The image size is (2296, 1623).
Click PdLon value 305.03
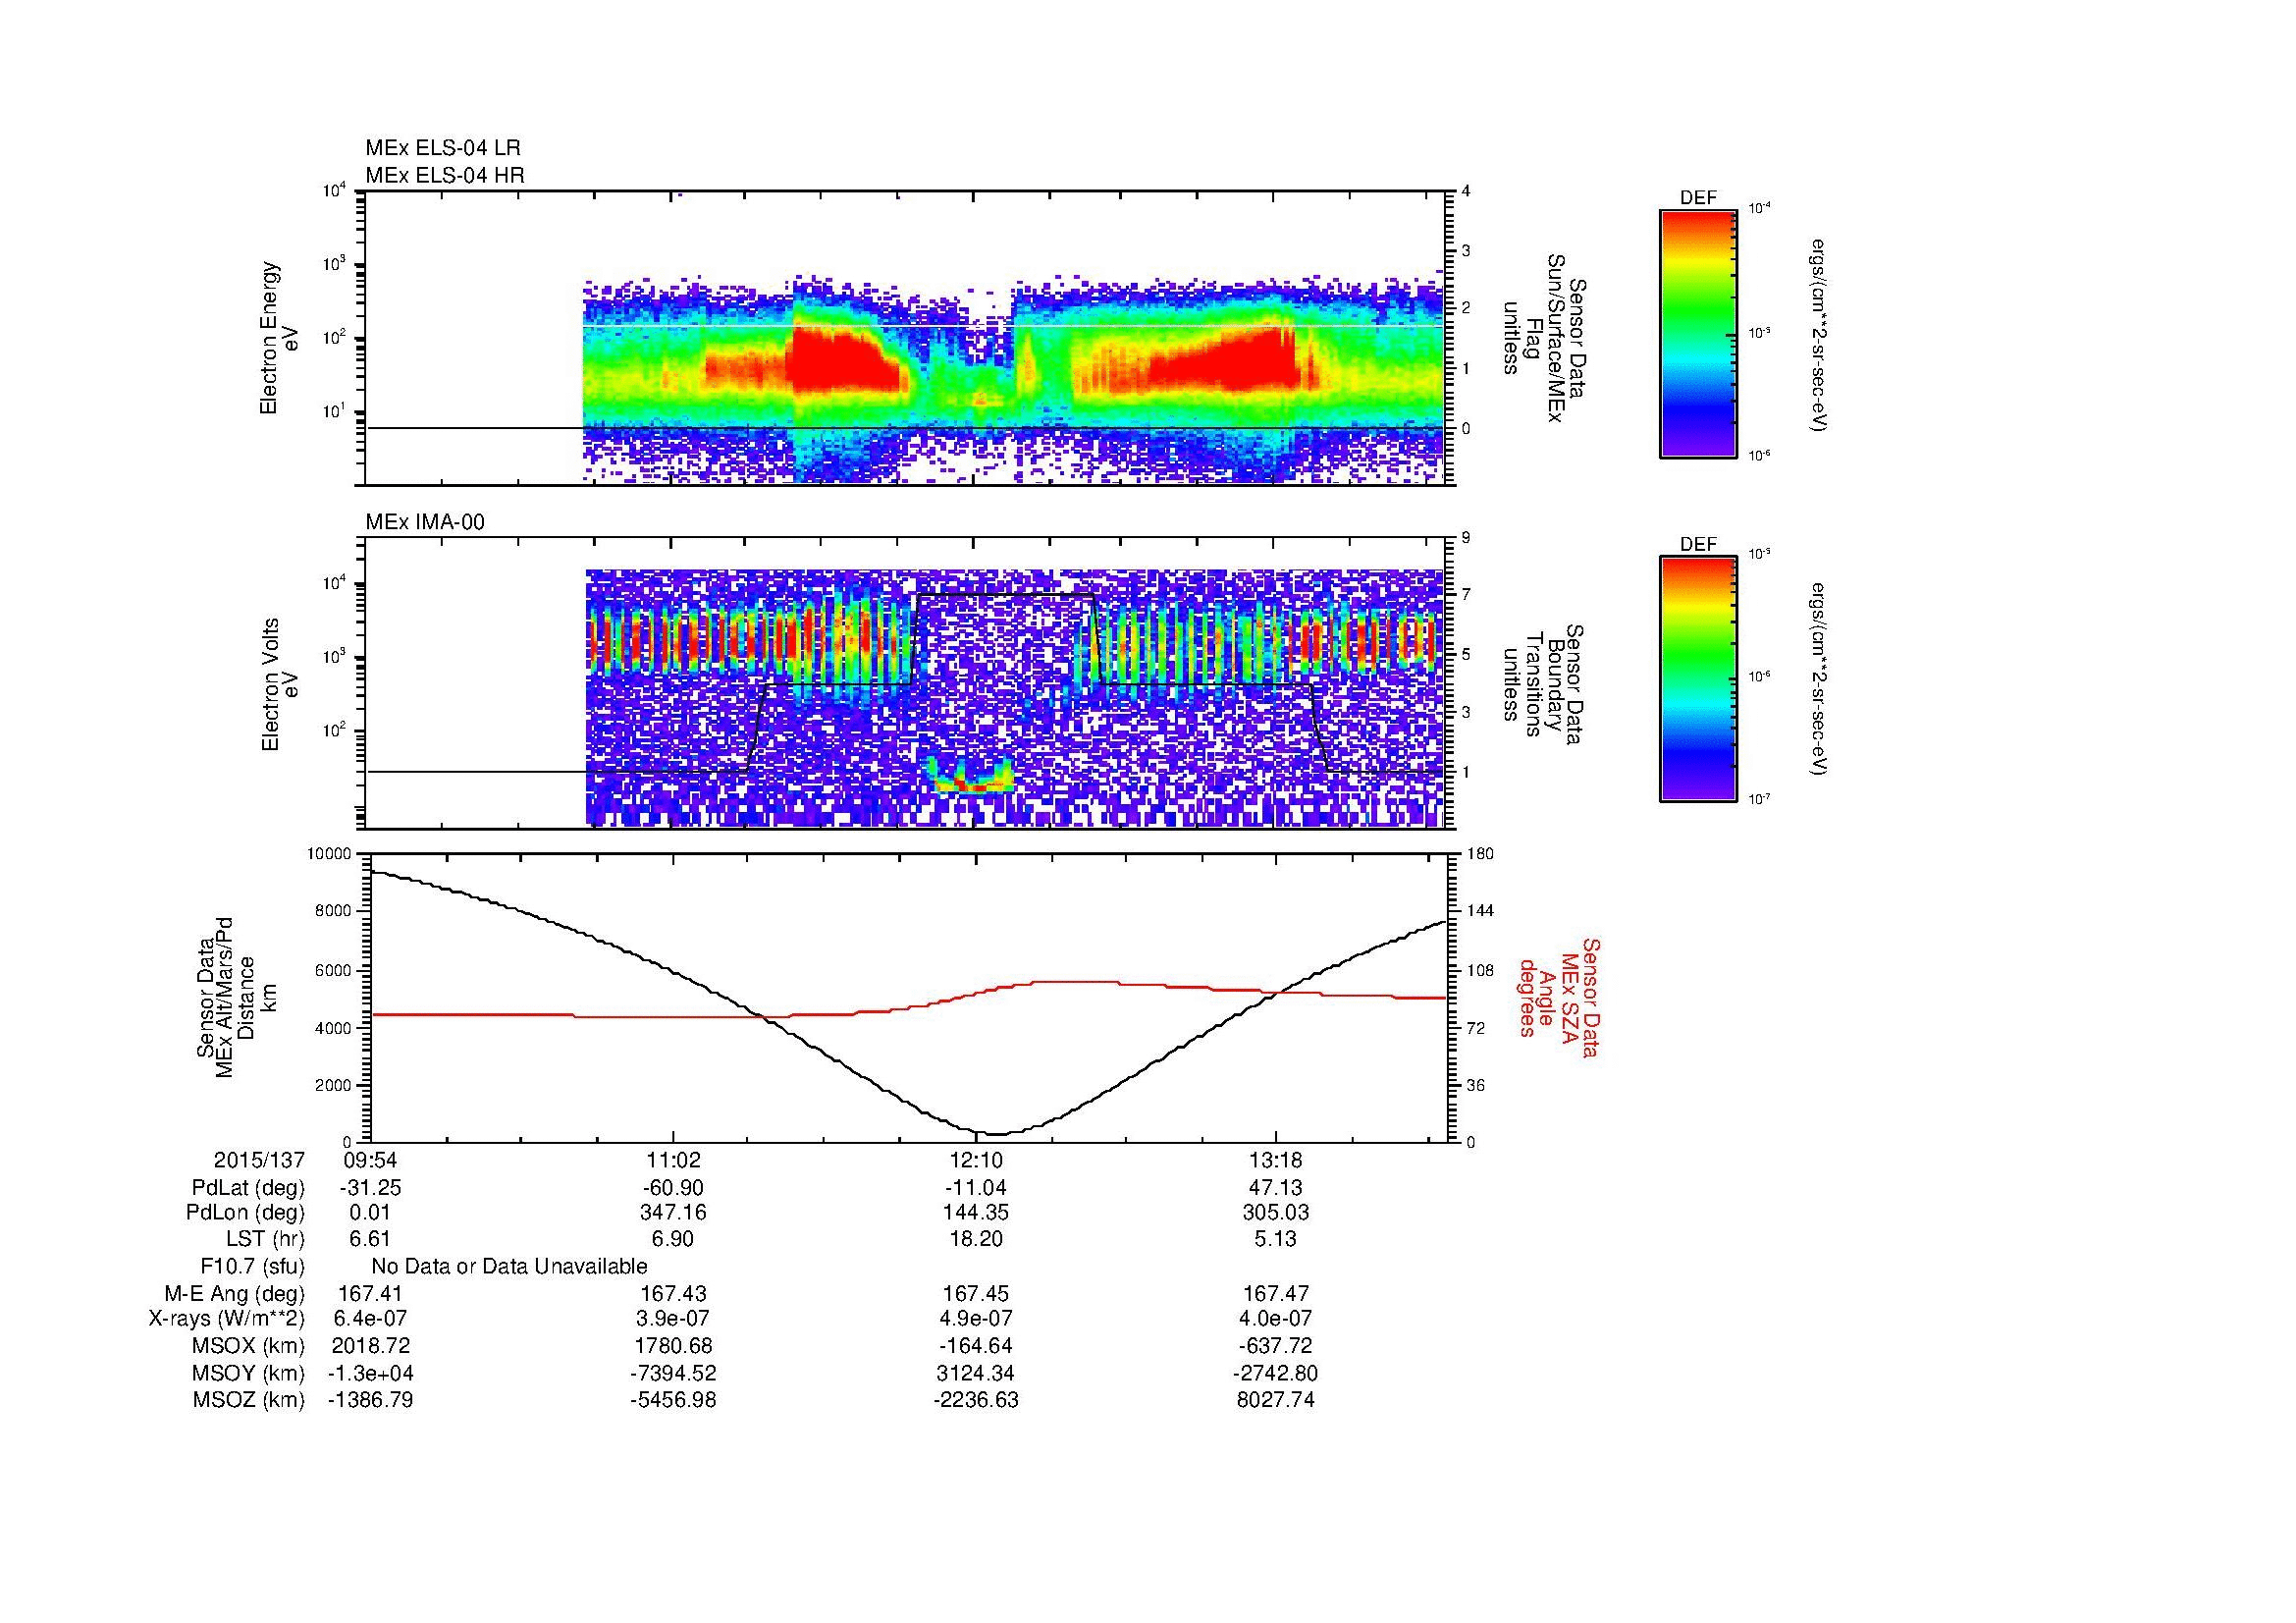pos(1276,1213)
